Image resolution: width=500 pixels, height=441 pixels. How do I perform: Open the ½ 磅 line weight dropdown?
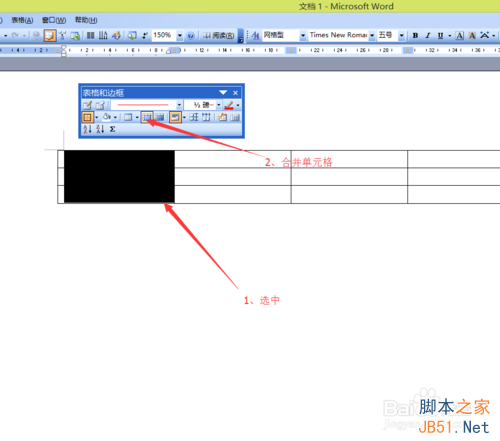(x=219, y=105)
